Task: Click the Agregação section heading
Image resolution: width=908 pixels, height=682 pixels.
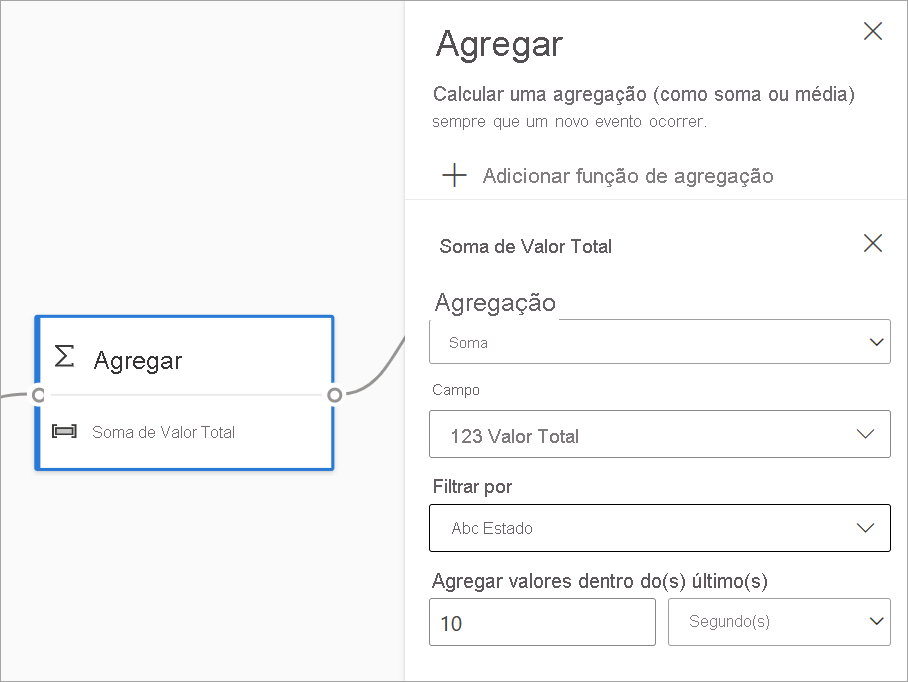Action: [x=494, y=303]
